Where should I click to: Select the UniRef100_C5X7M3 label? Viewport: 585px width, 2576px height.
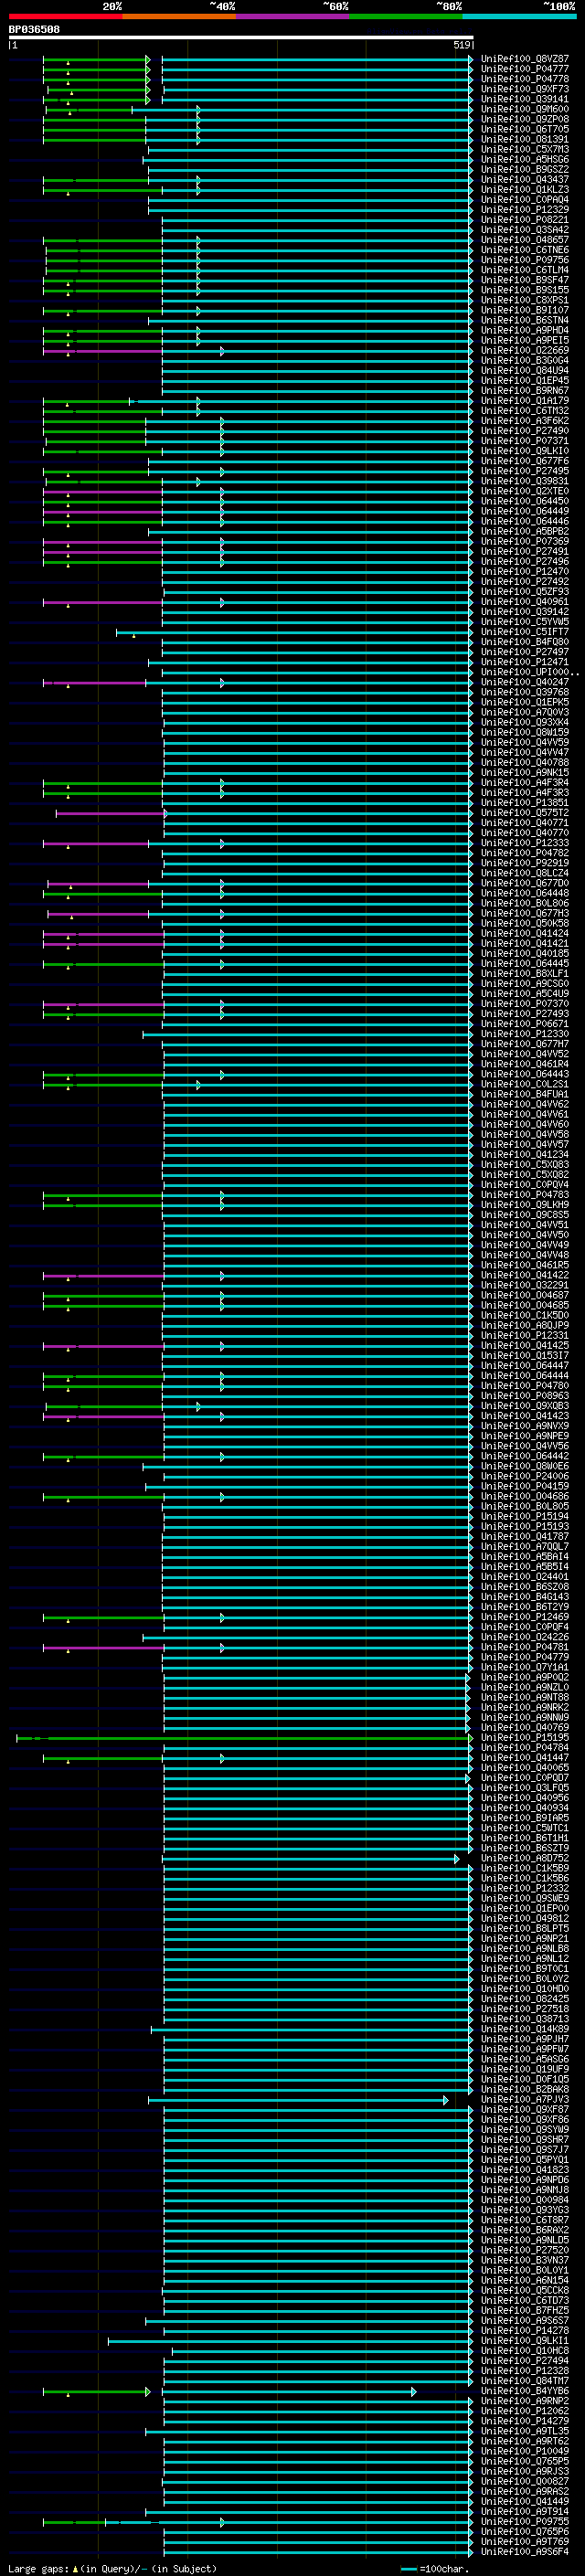click(x=525, y=149)
